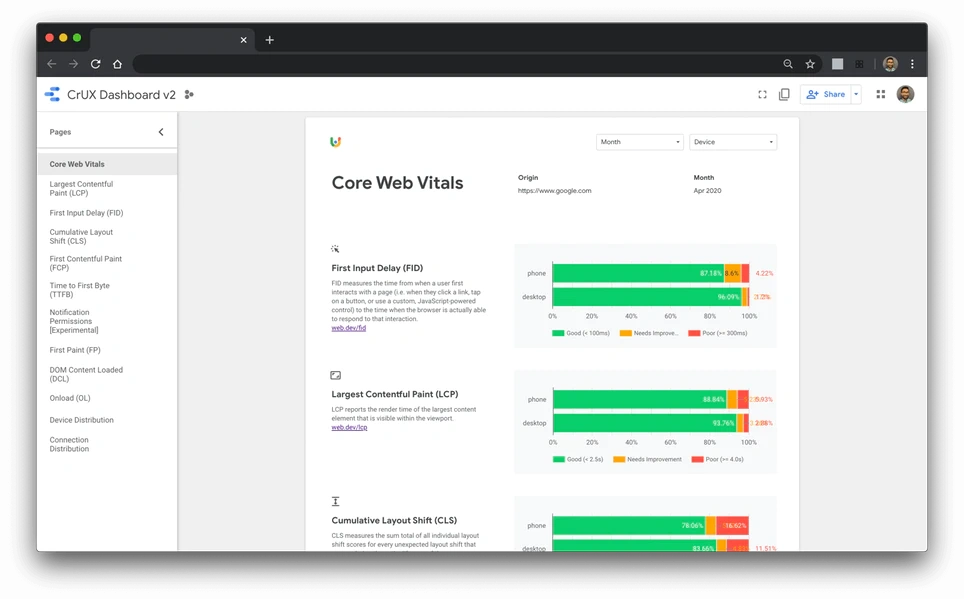Click the CrUX Dashboard v2 logo
This screenshot has height=599, width=964.
tap(52, 94)
